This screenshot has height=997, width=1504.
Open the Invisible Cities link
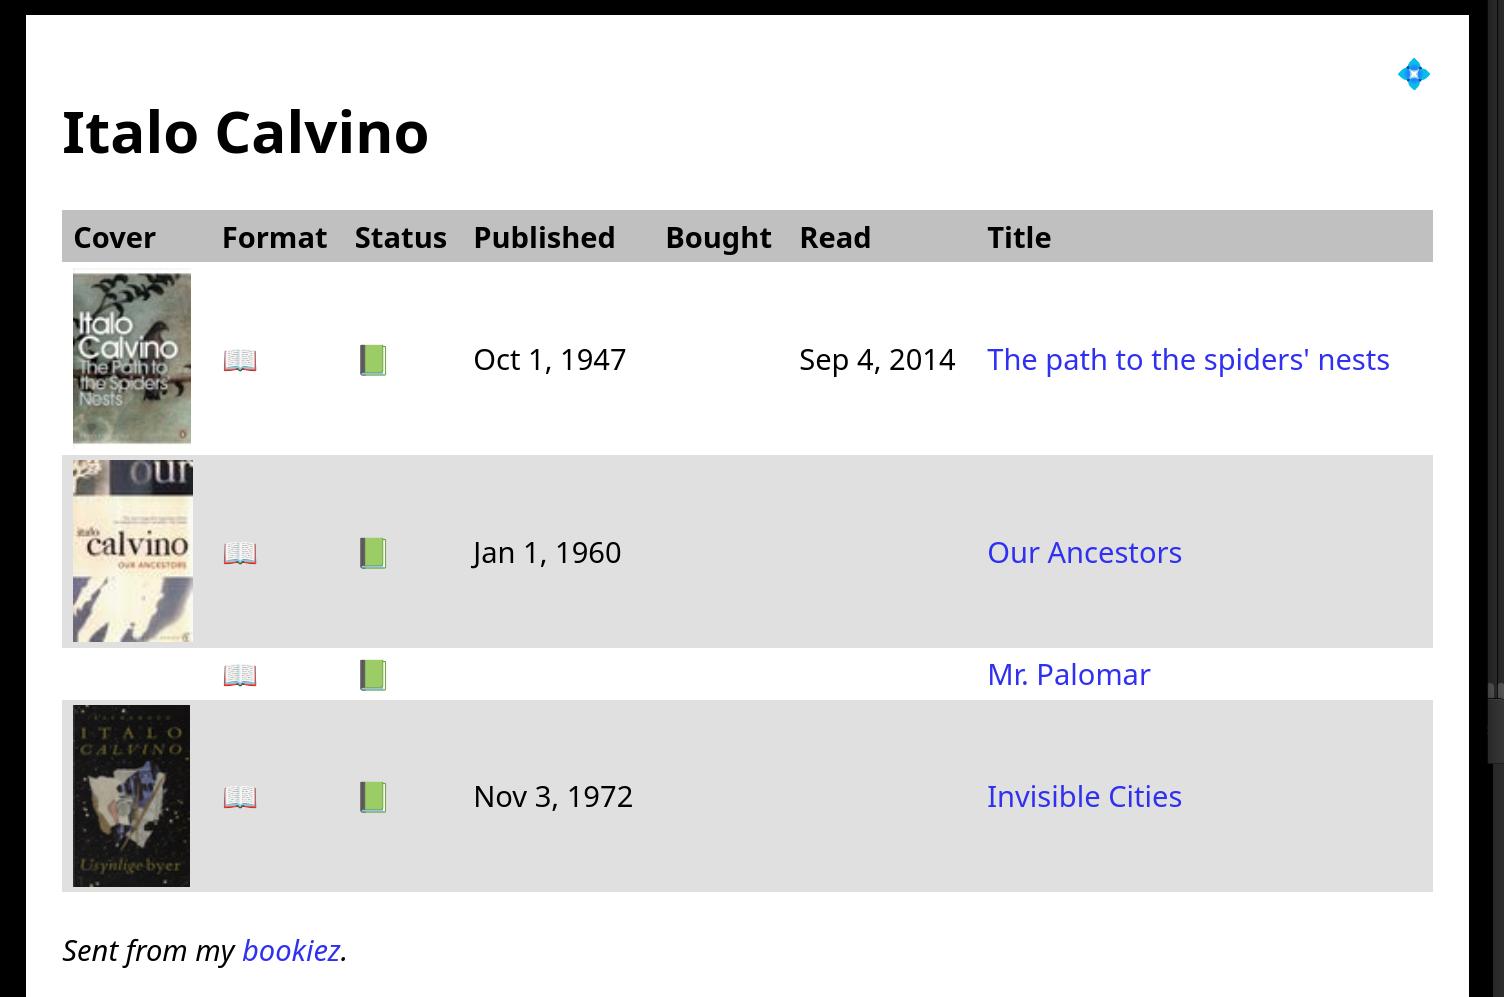coord(1084,796)
